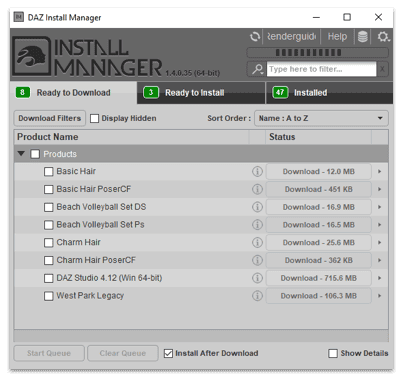Show info for Basic Hair PoserCF
This screenshot has height=377, width=402.
[x=257, y=189]
